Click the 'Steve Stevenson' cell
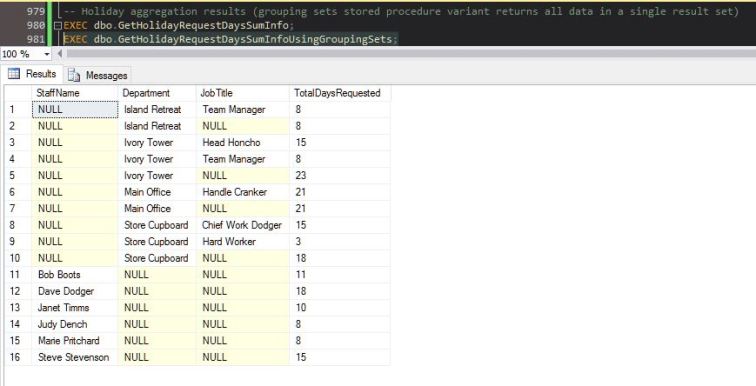The width and height of the screenshot is (756, 386). [75, 357]
